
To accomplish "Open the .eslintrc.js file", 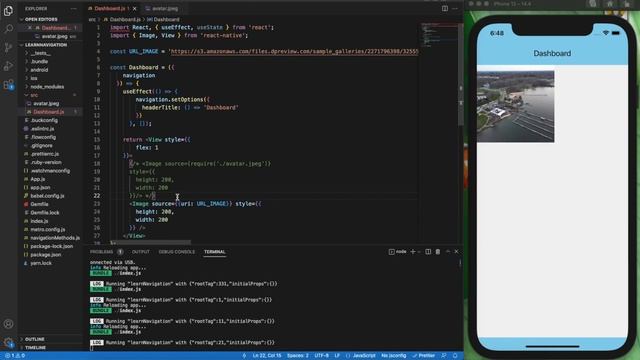I will point(42,129).
